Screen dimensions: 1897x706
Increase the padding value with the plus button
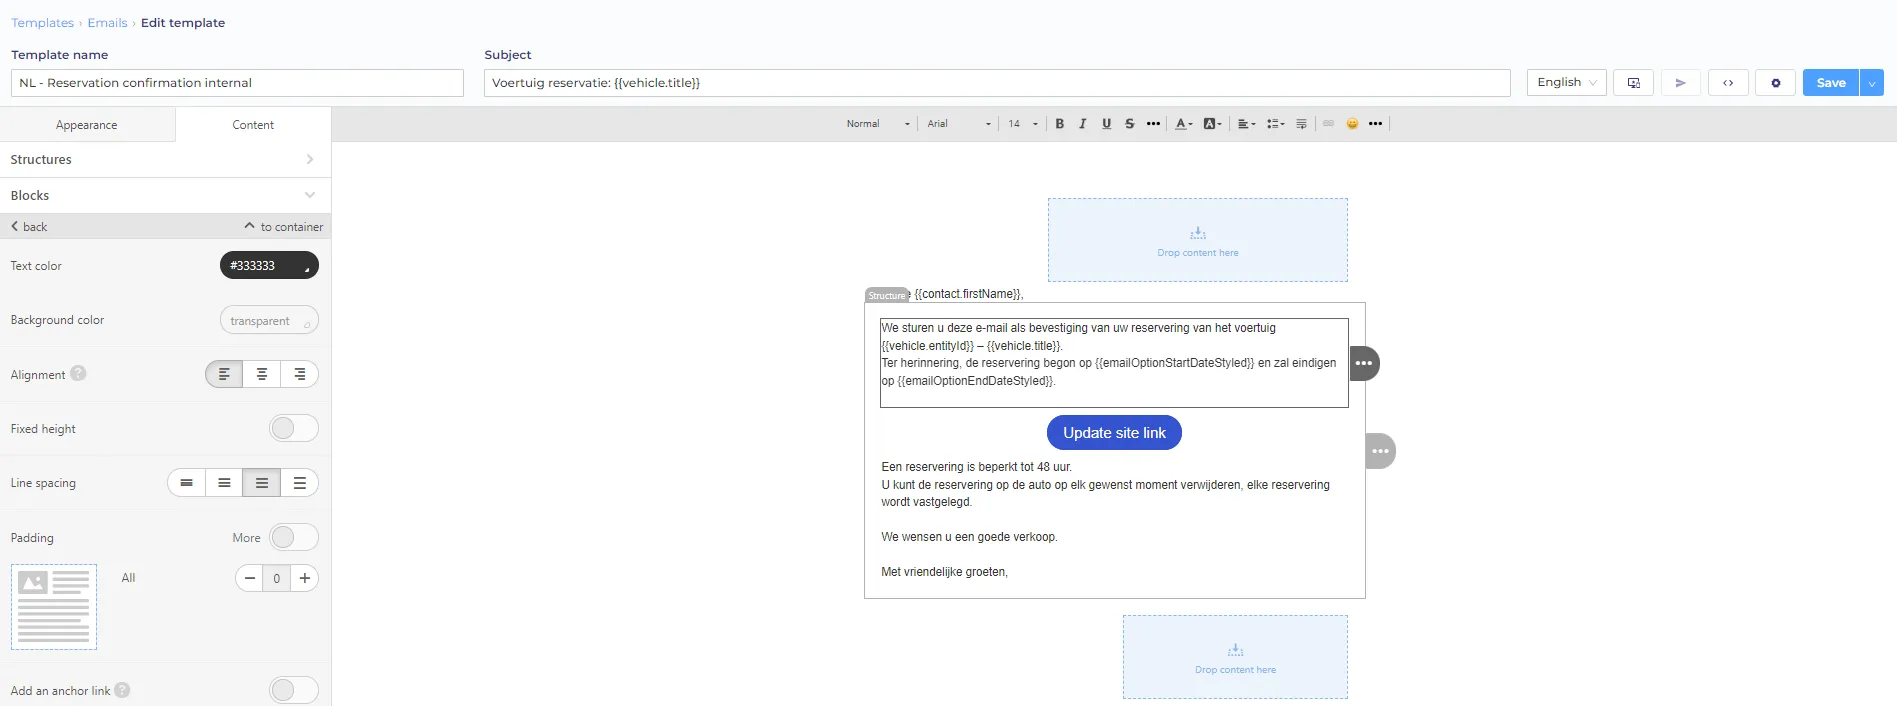point(305,578)
